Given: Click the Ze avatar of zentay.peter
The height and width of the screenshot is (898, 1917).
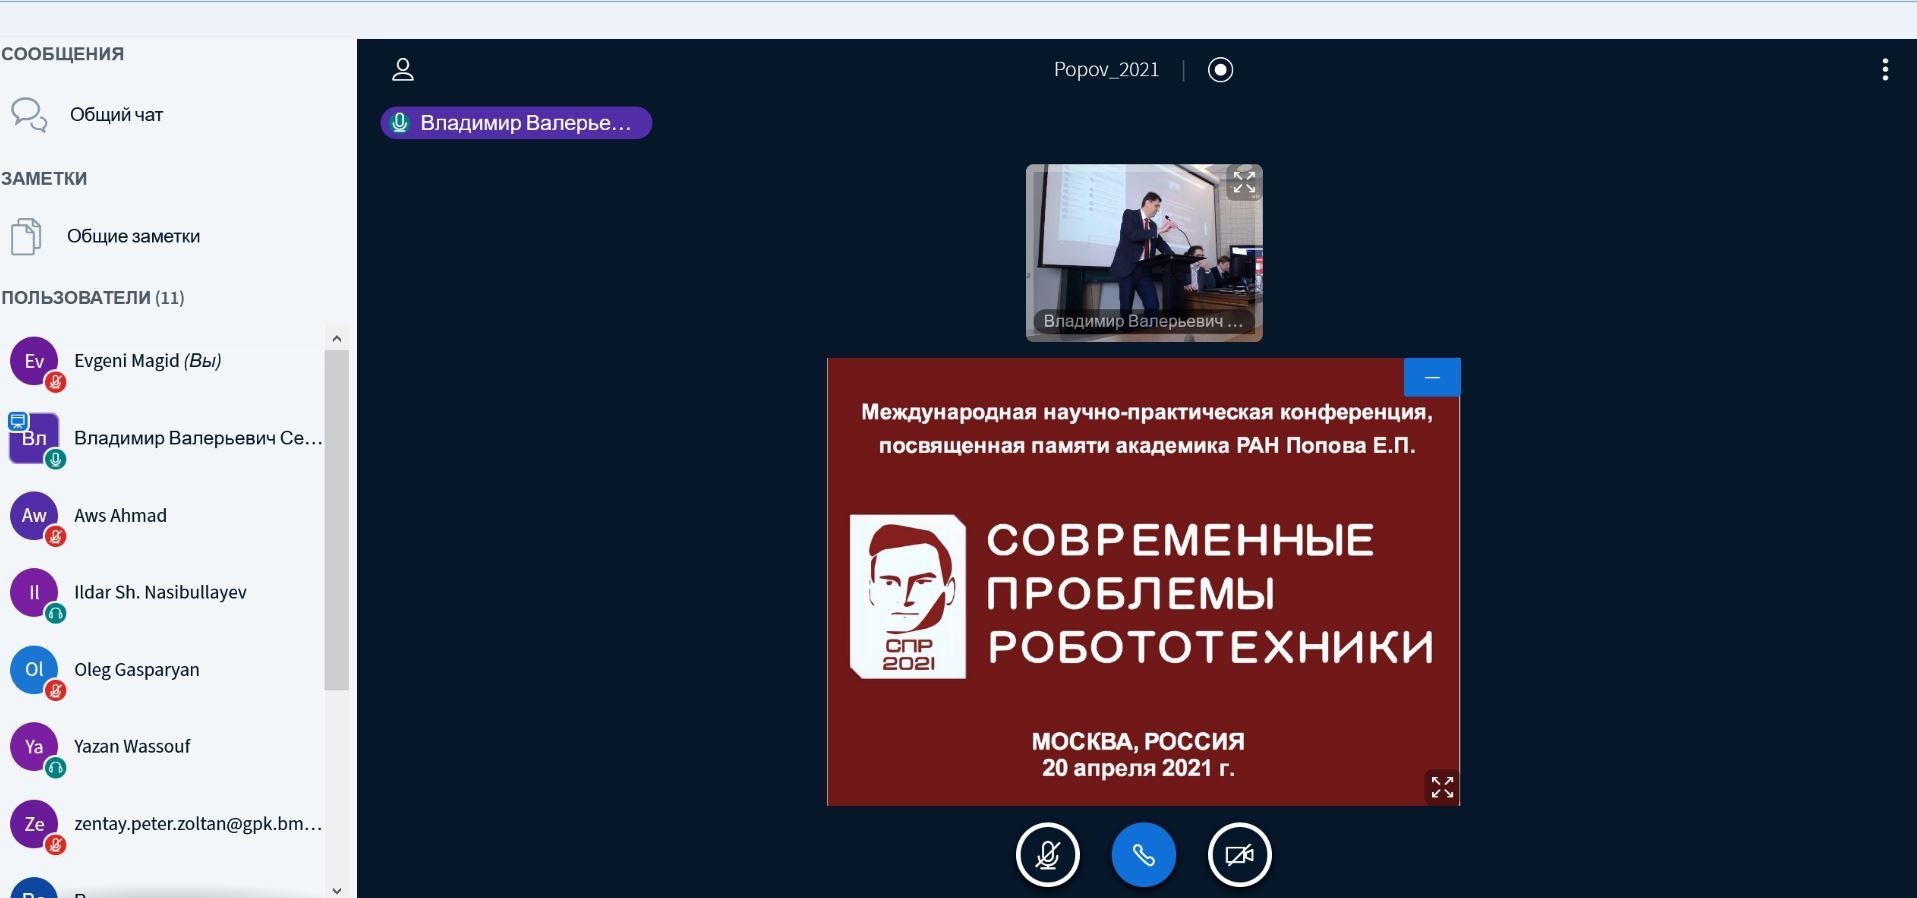Looking at the screenshot, I should click(34, 824).
